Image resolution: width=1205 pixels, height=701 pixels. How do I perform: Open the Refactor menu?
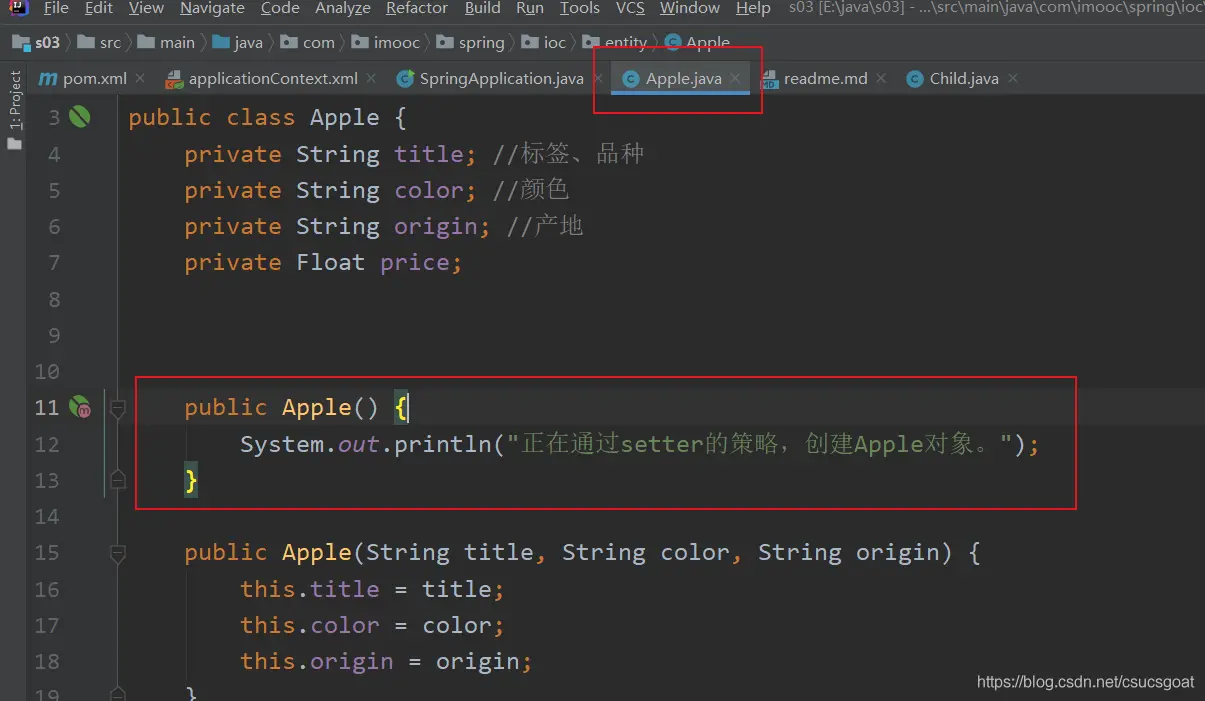tap(416, 8)
